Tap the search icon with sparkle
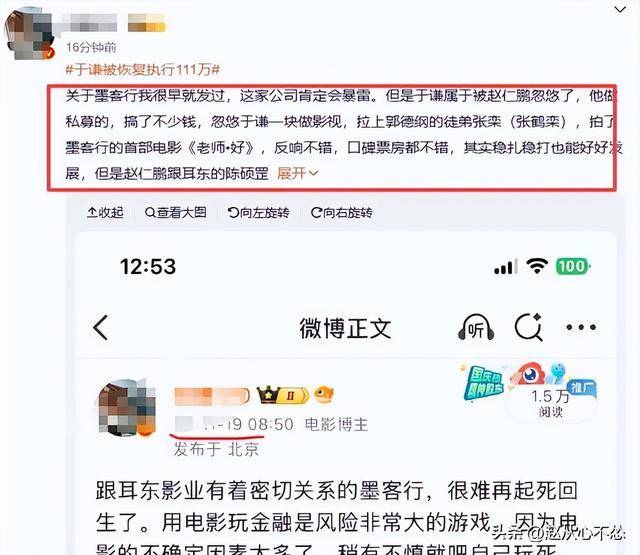The height and width of the screenshot is (555, 640). point(529,327)
